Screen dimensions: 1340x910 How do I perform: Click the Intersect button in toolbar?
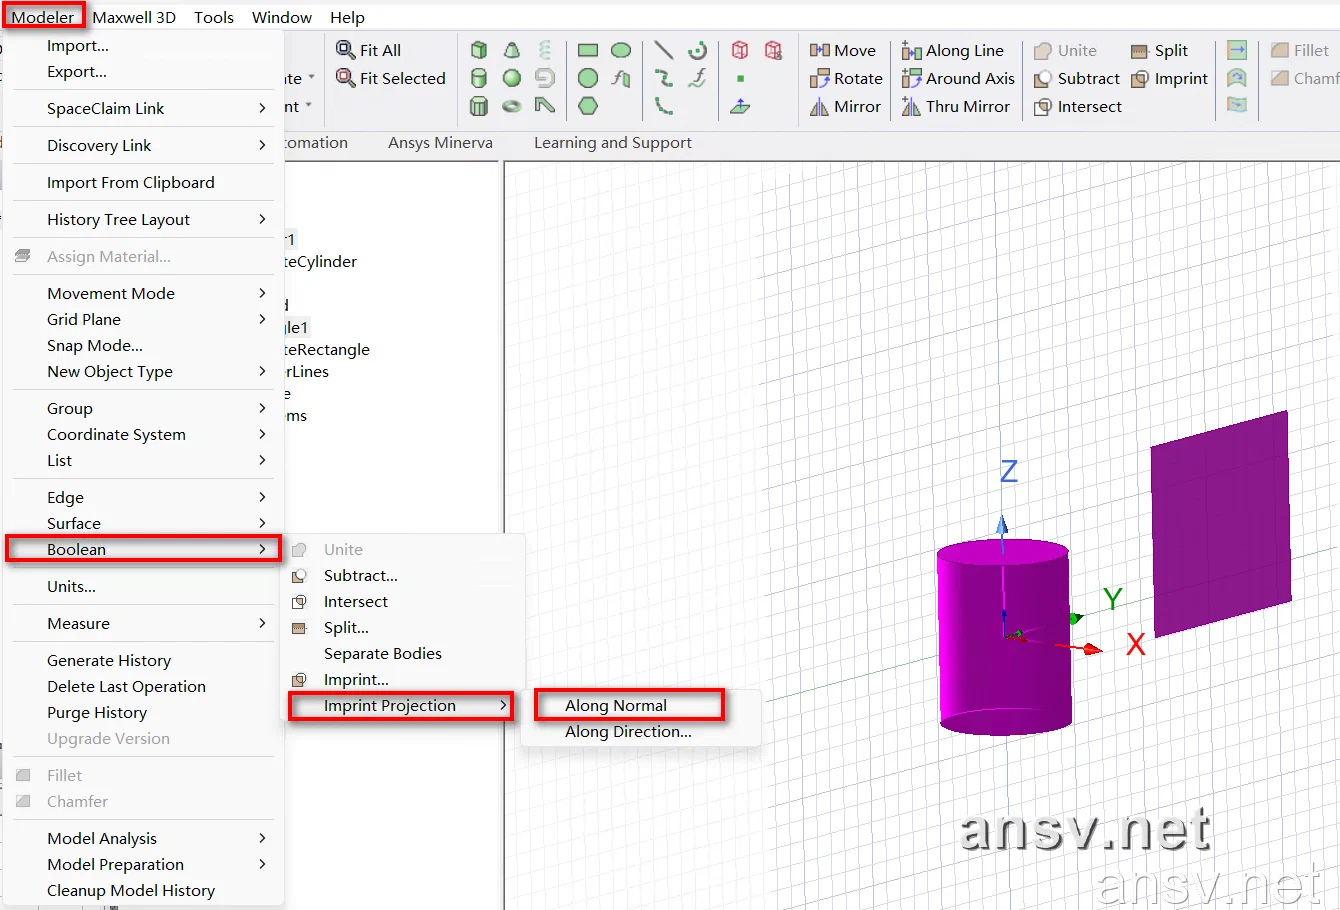1078,106
